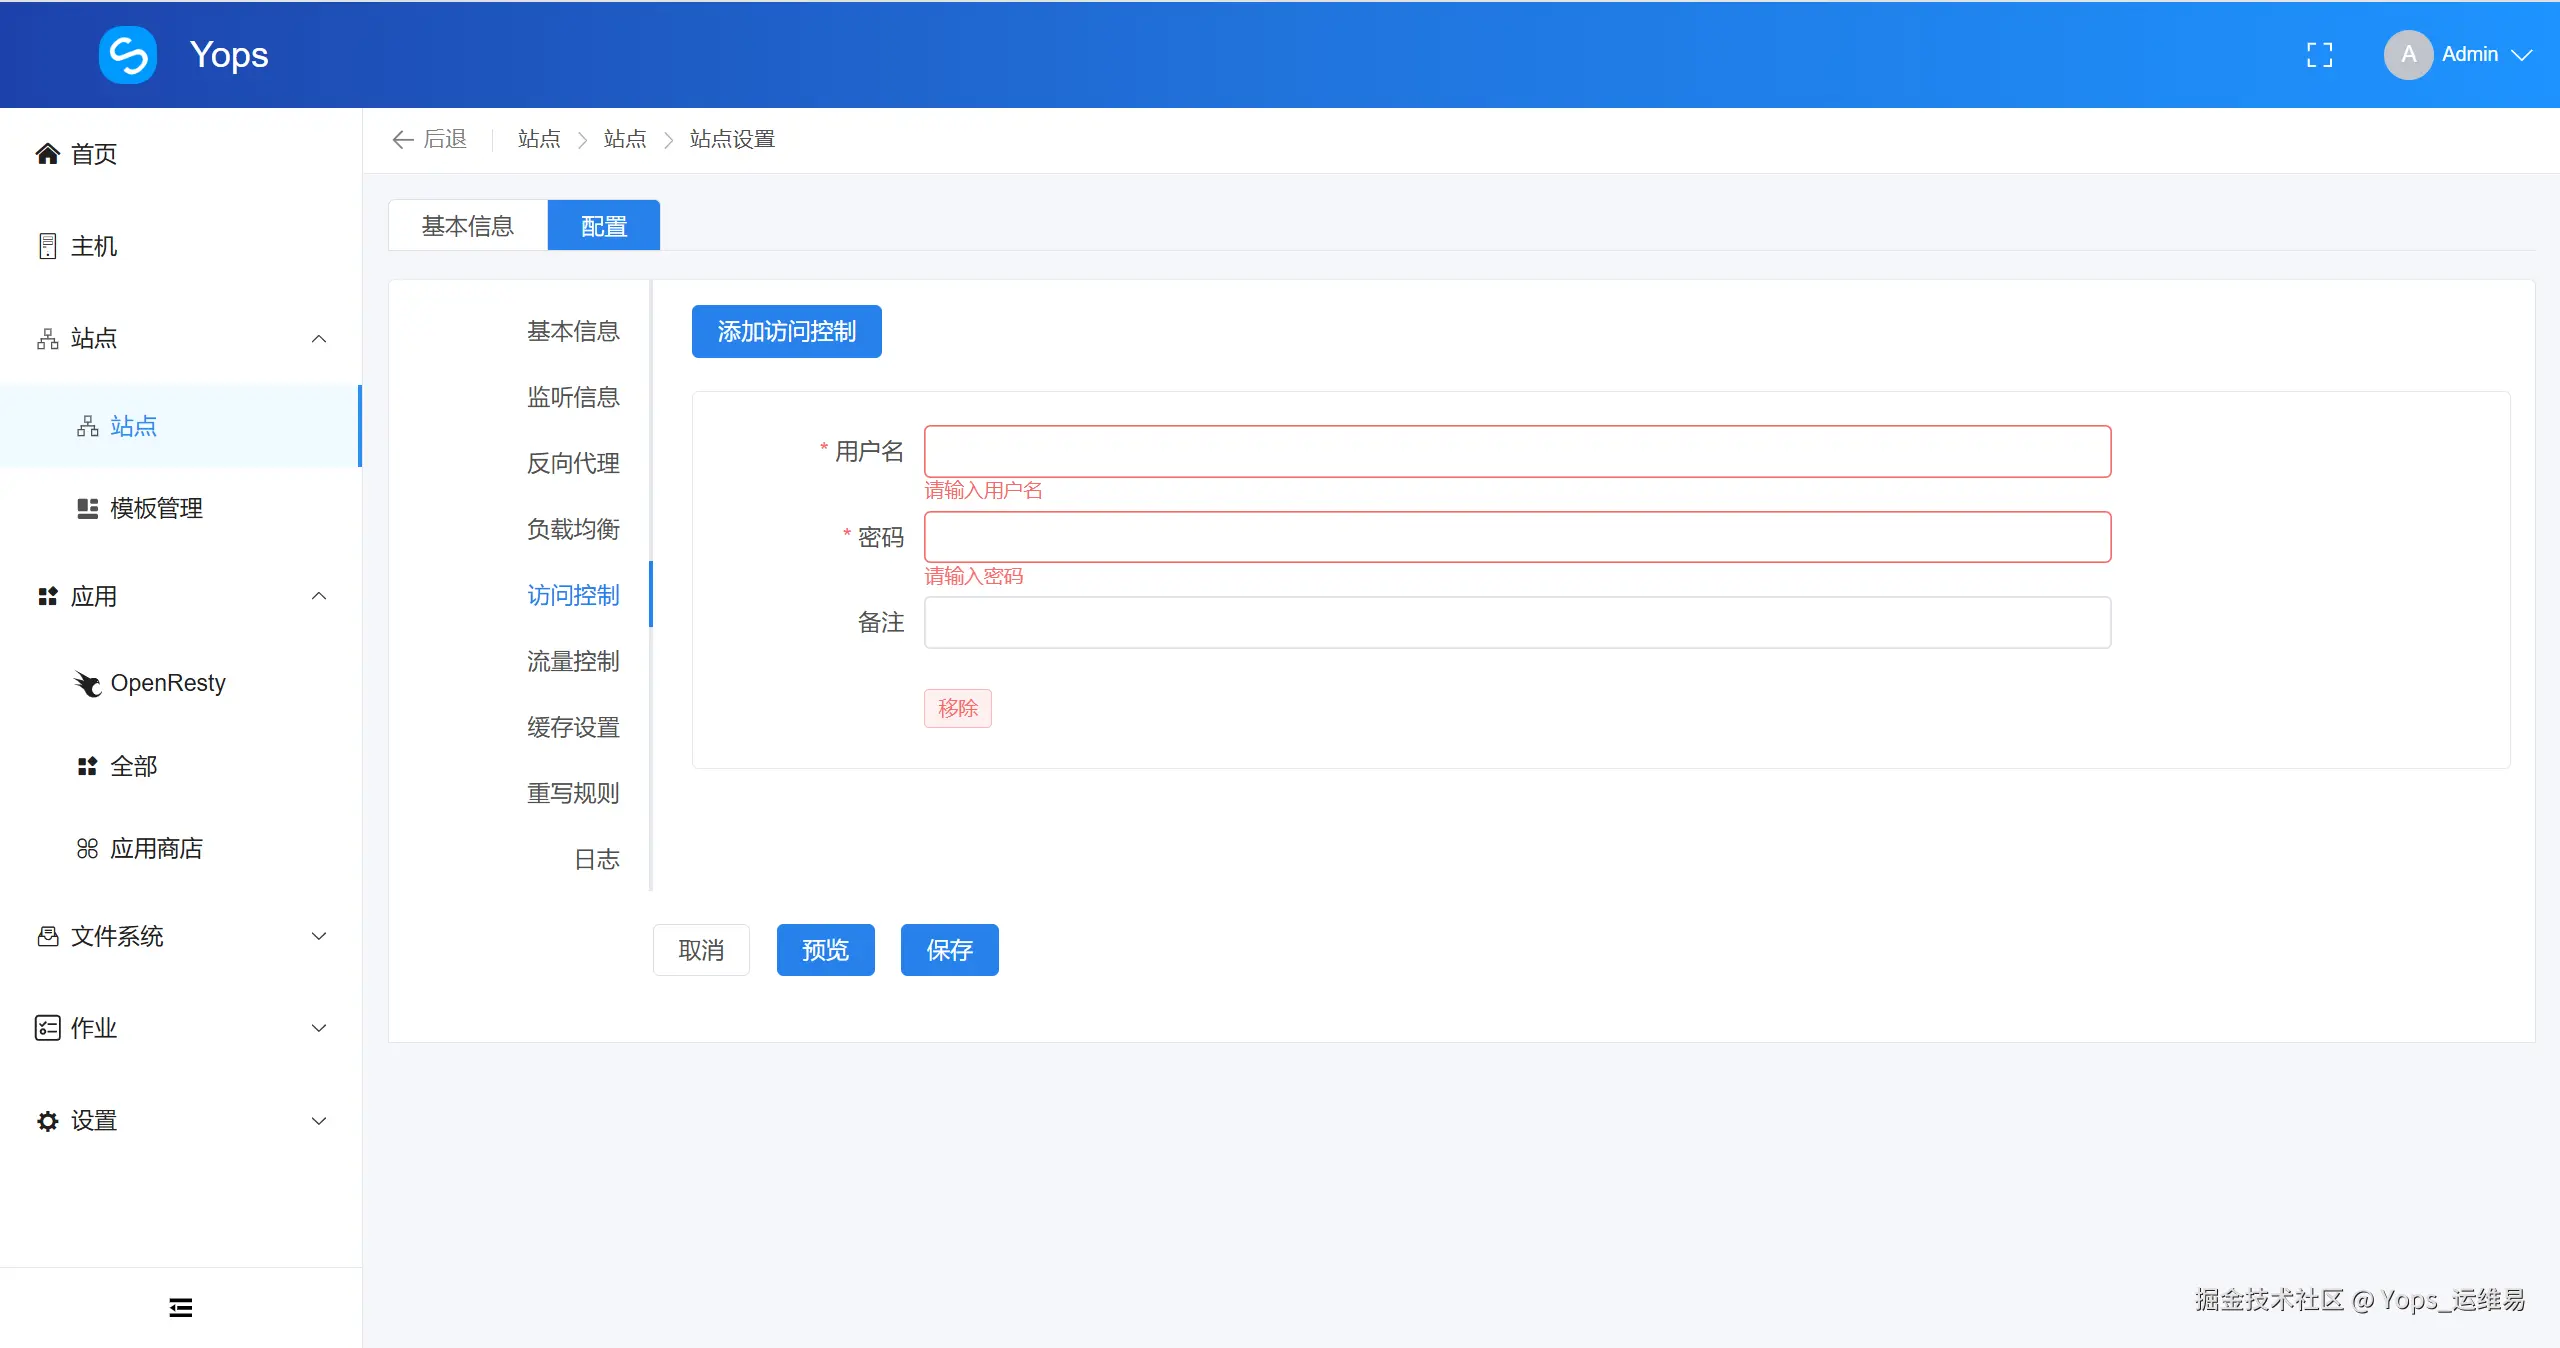Click the 添加访问控制 button
2560x1348 pixels.
pyautogui.click(x=787, y=331)
